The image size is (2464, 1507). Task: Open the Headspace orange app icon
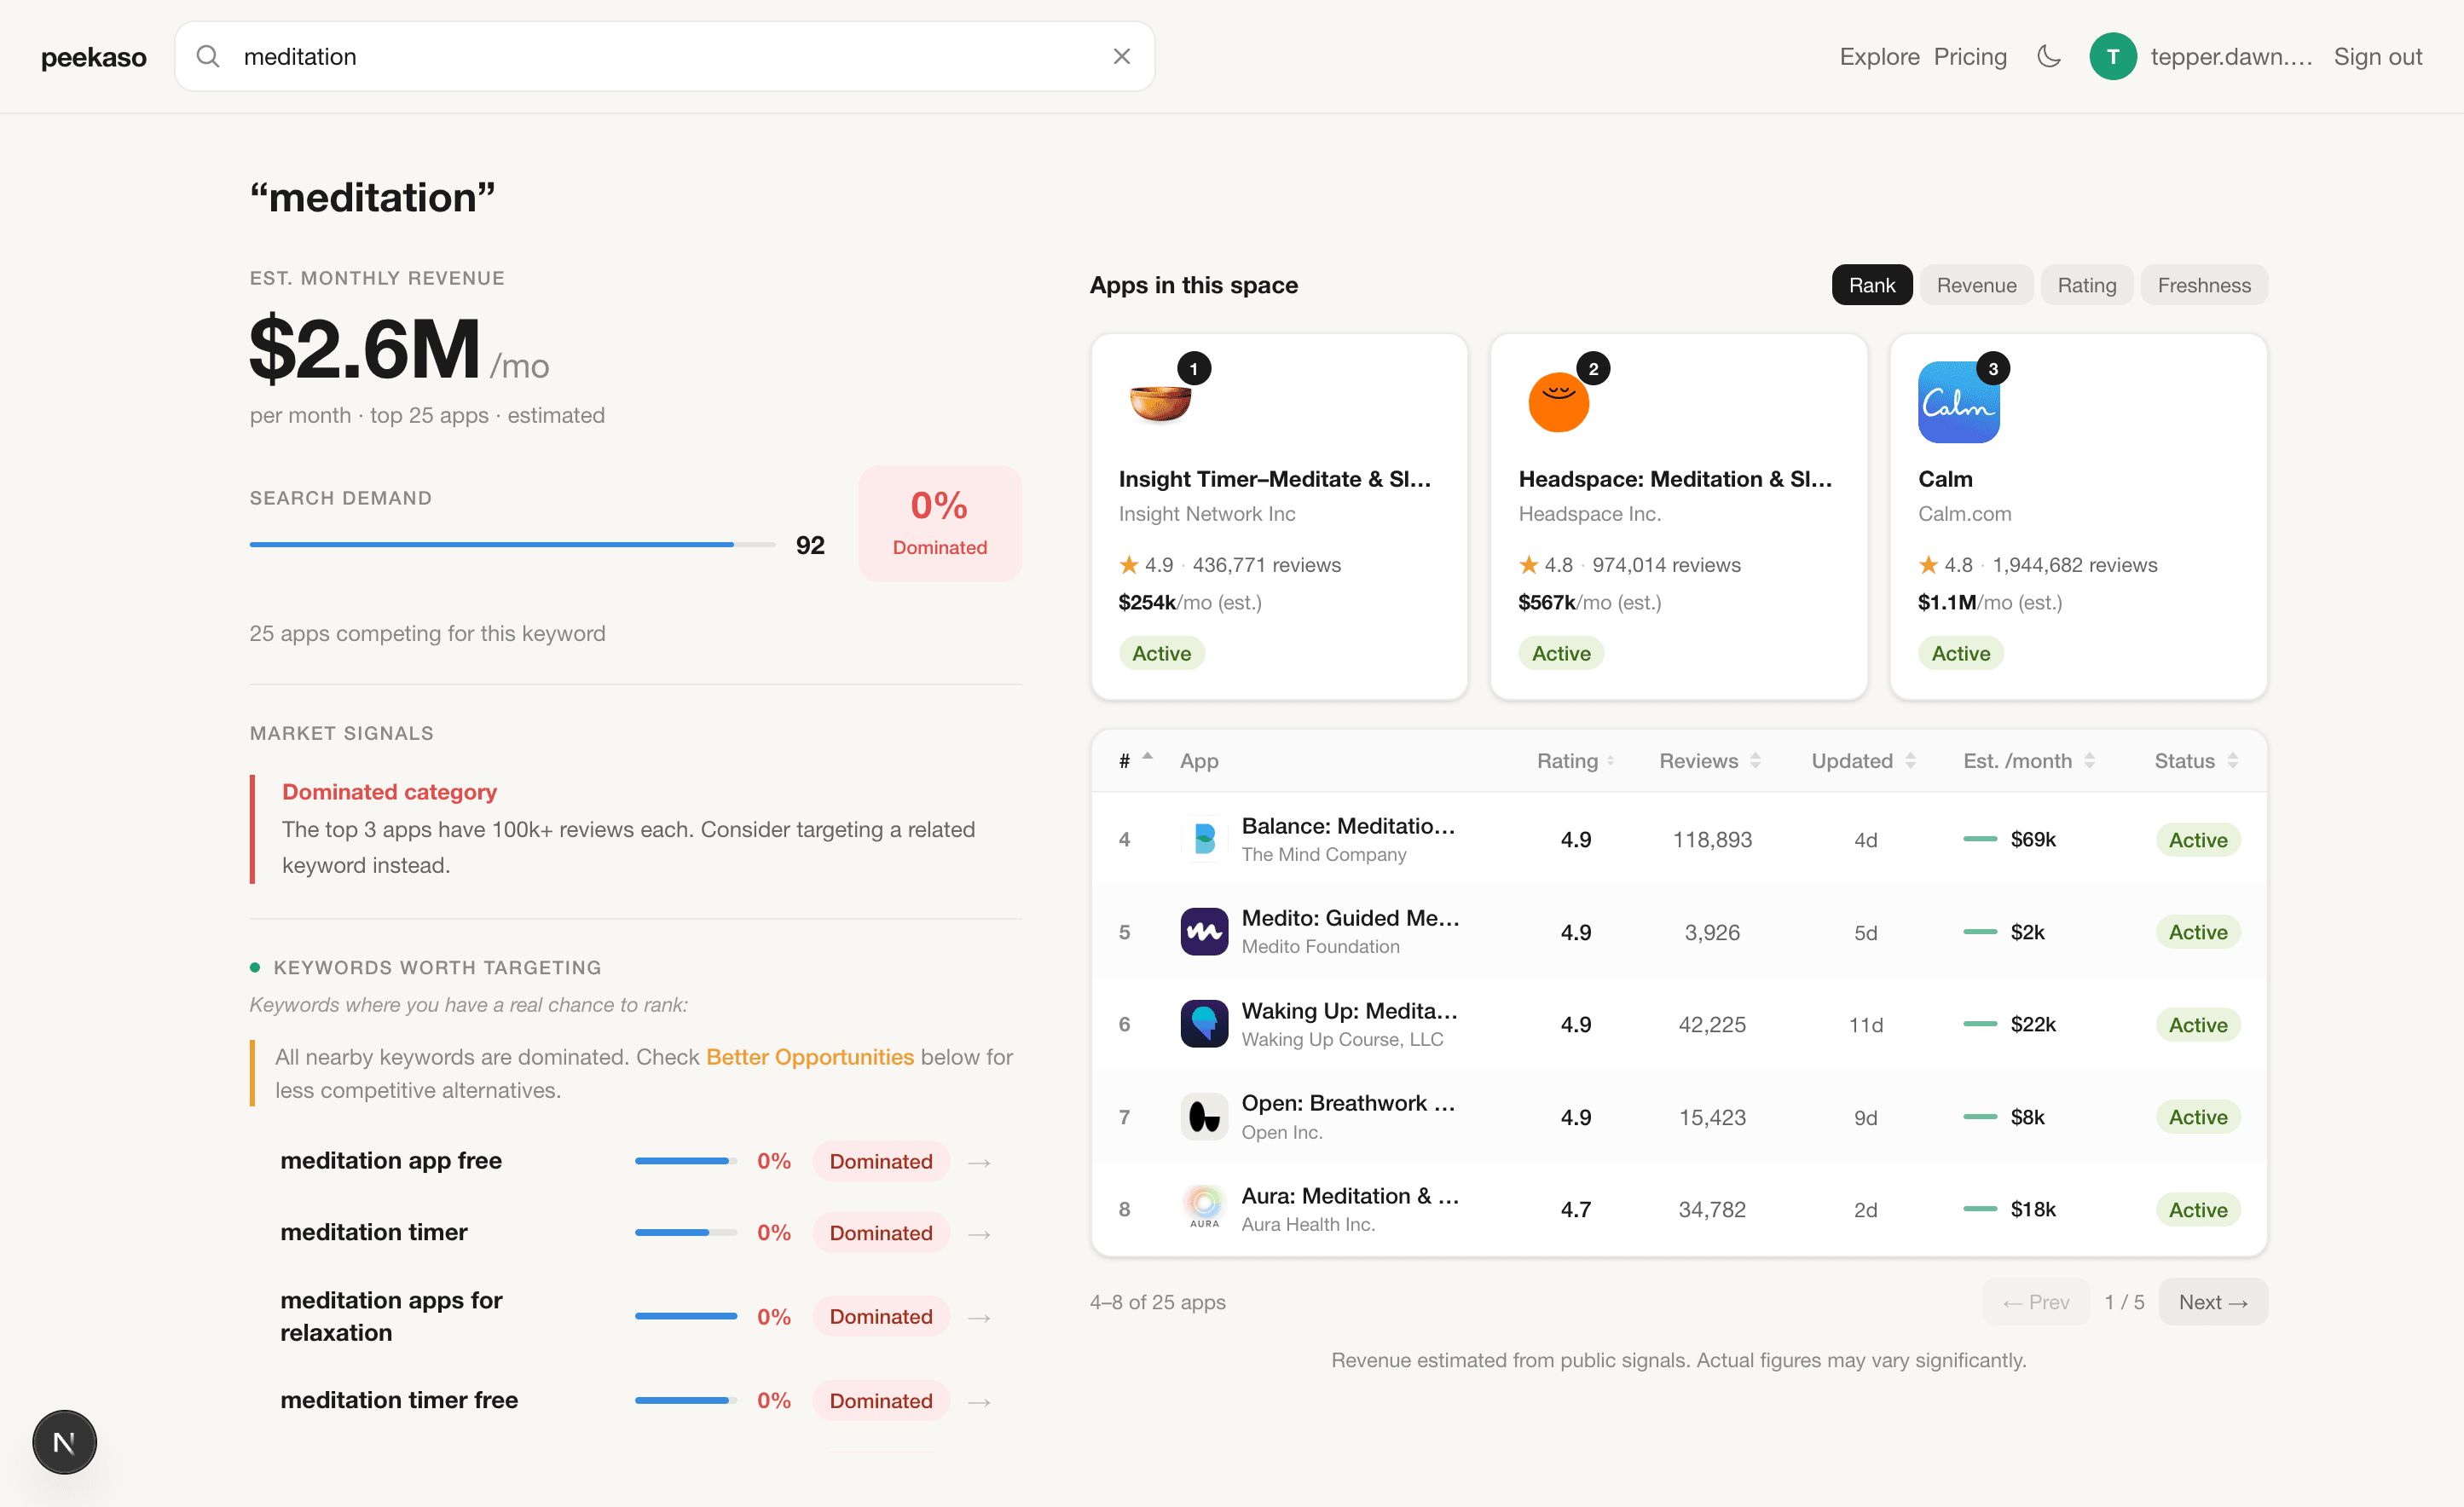tap(1558, 402)
